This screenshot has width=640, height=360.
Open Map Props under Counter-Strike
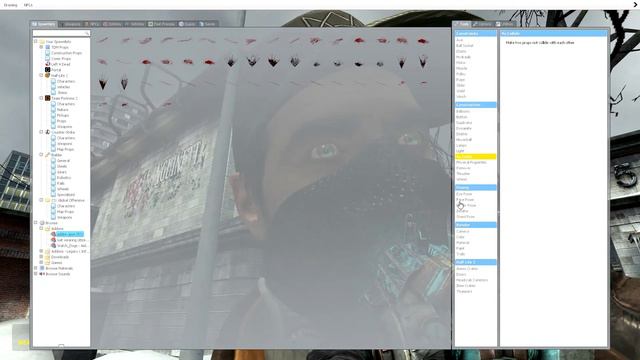coord(65,149)
